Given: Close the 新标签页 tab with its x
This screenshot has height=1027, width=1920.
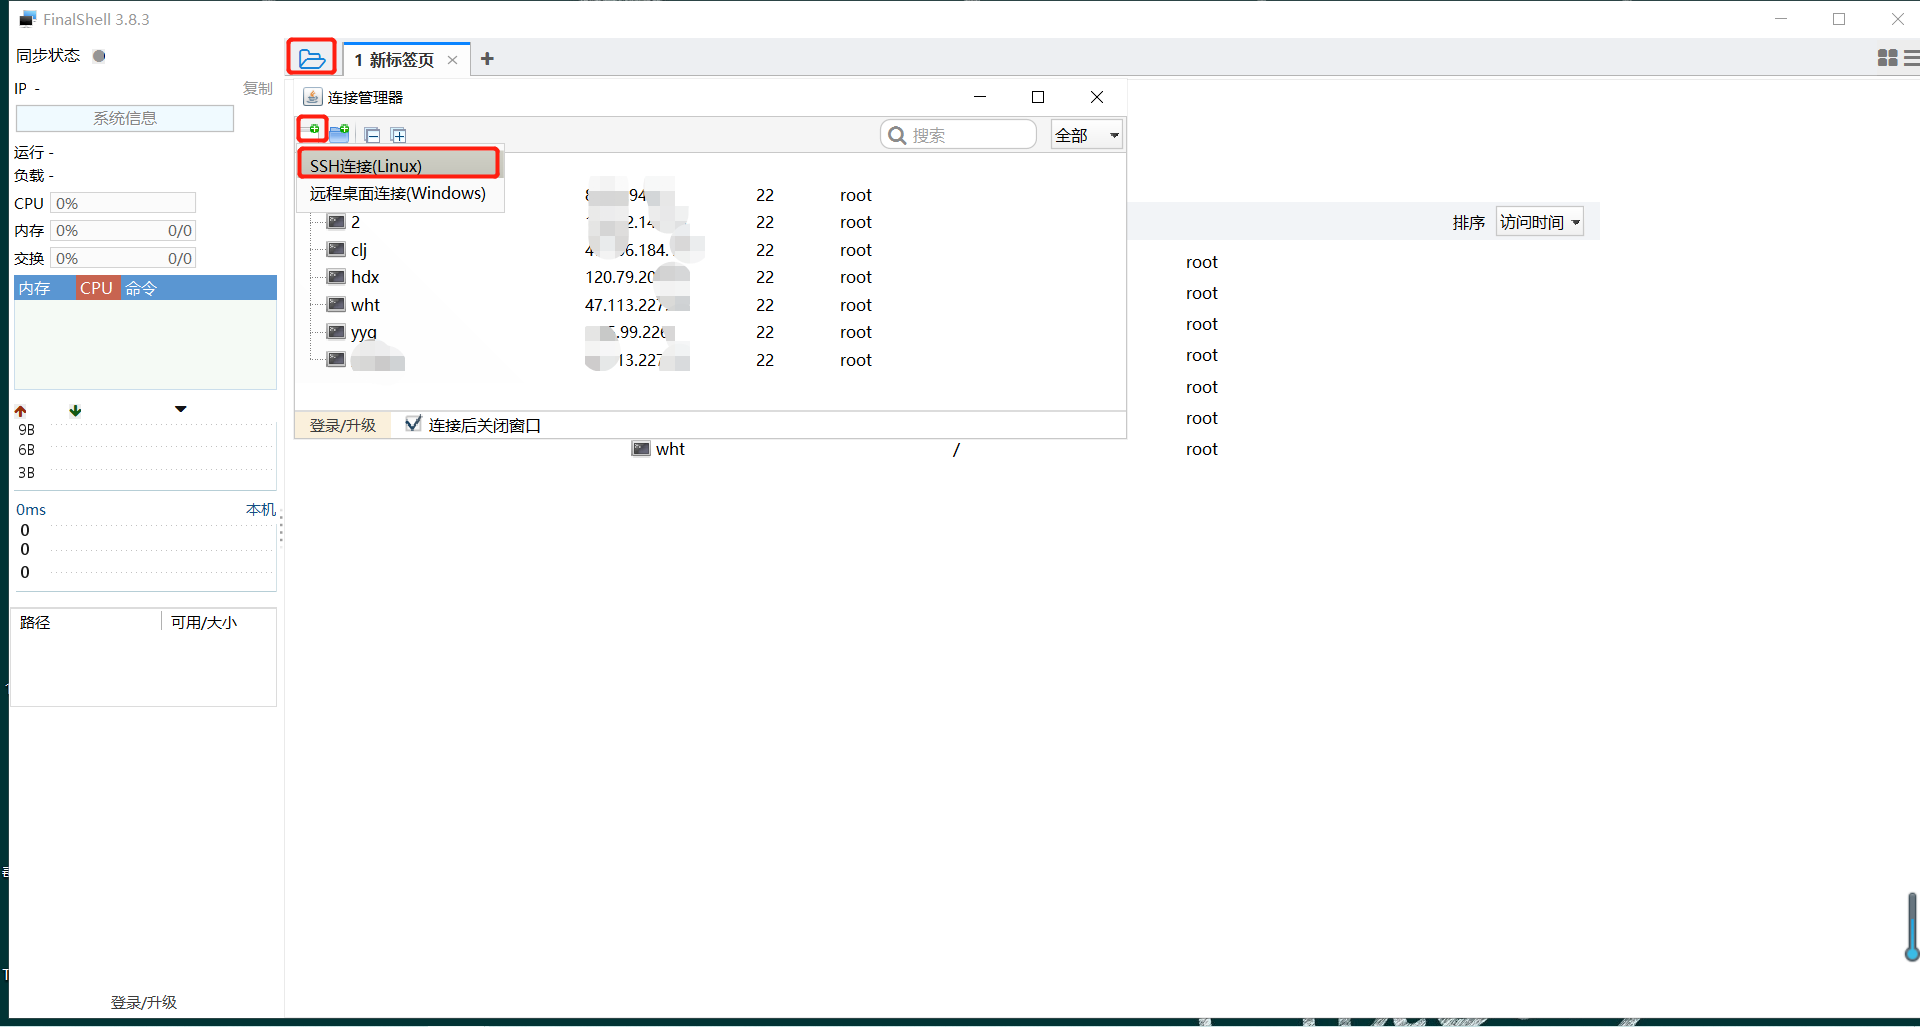Looking at the screenshot, I should (x=452, y=60).
